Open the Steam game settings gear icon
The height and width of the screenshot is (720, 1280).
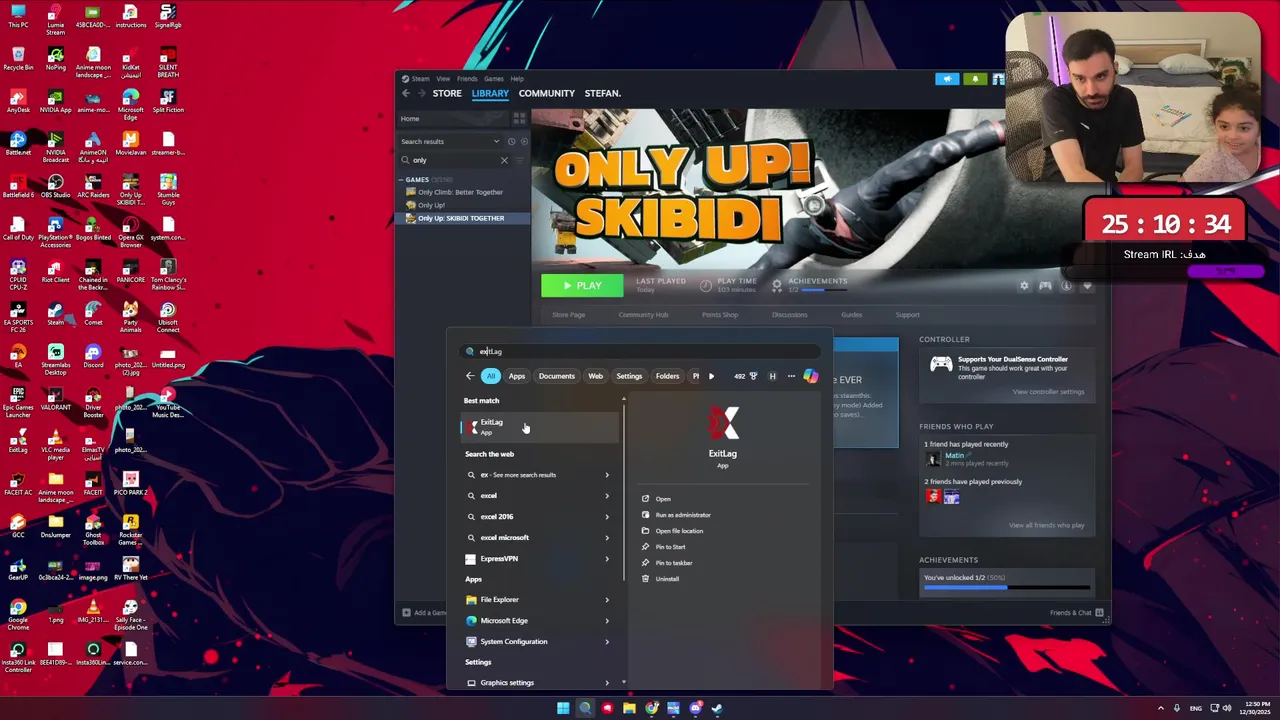[x=1024, y=286]
